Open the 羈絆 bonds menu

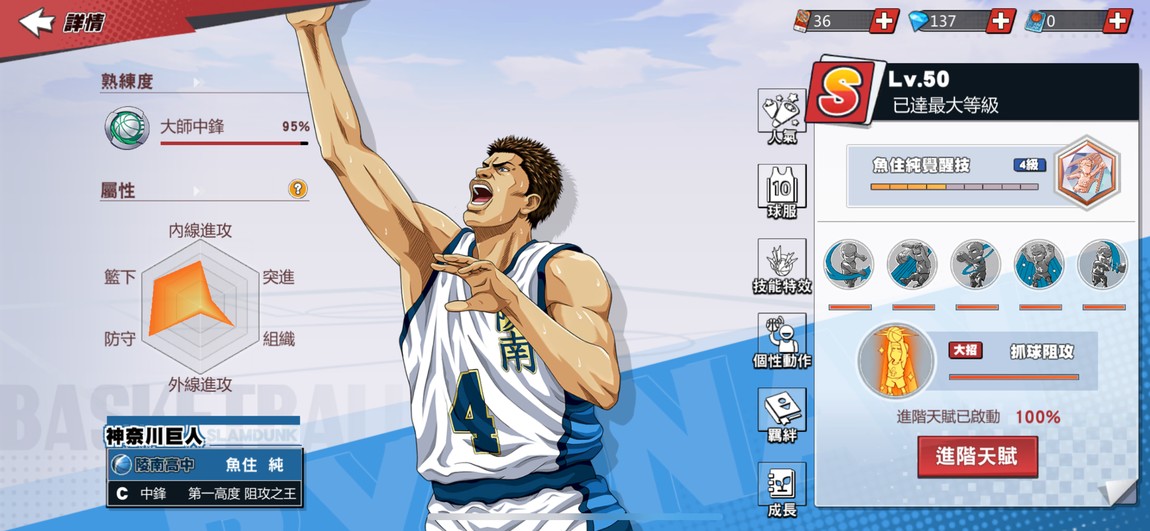[x=782, y=417]
